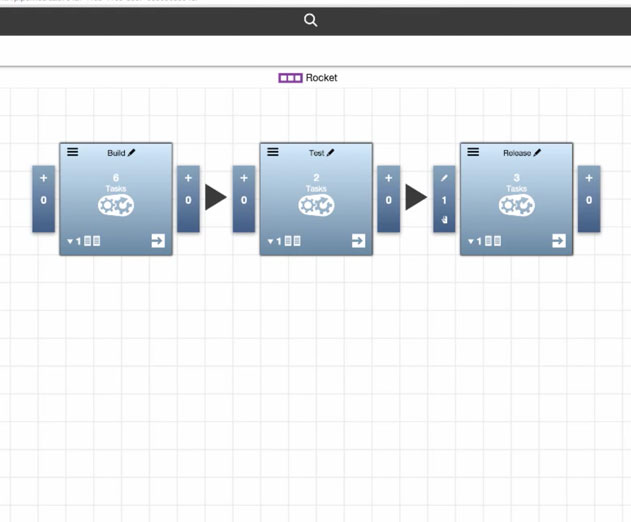This screenshot has width=631, height=522.
Task: Open the Release stage hamburger menu
Action: click(473, 152)
